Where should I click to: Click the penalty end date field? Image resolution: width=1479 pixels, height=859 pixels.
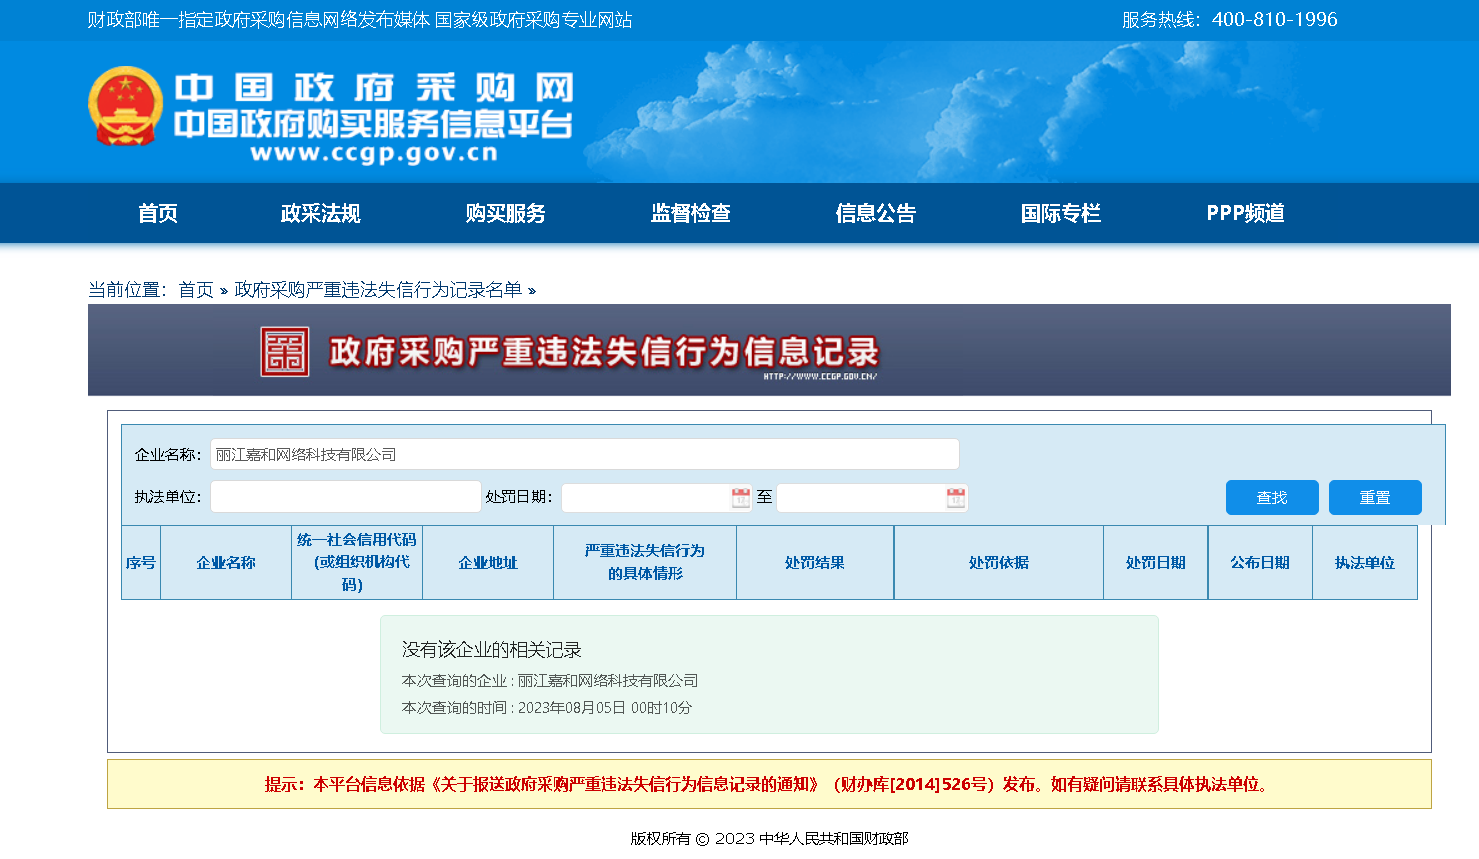(860, 498)
